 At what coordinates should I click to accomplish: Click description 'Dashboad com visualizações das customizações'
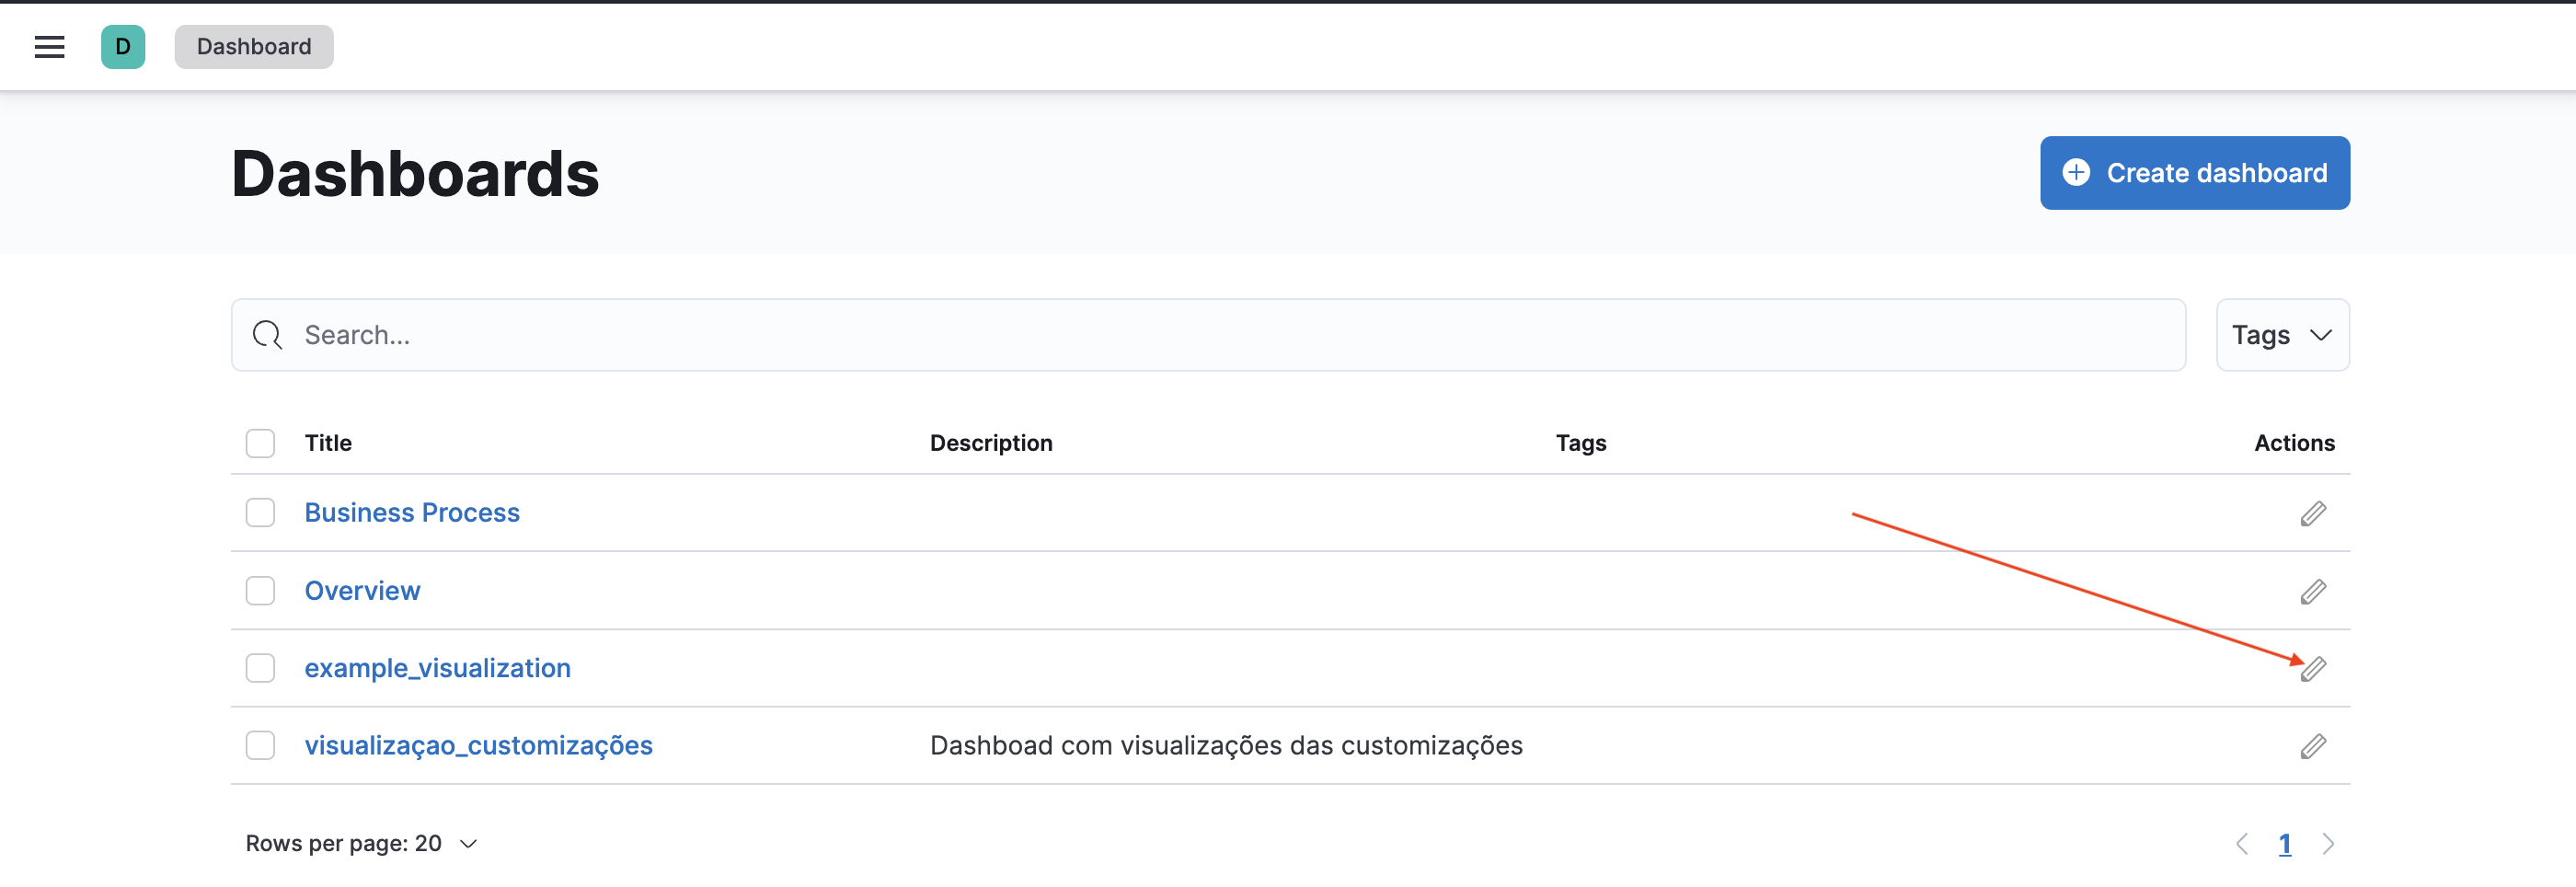[1226, 746]
